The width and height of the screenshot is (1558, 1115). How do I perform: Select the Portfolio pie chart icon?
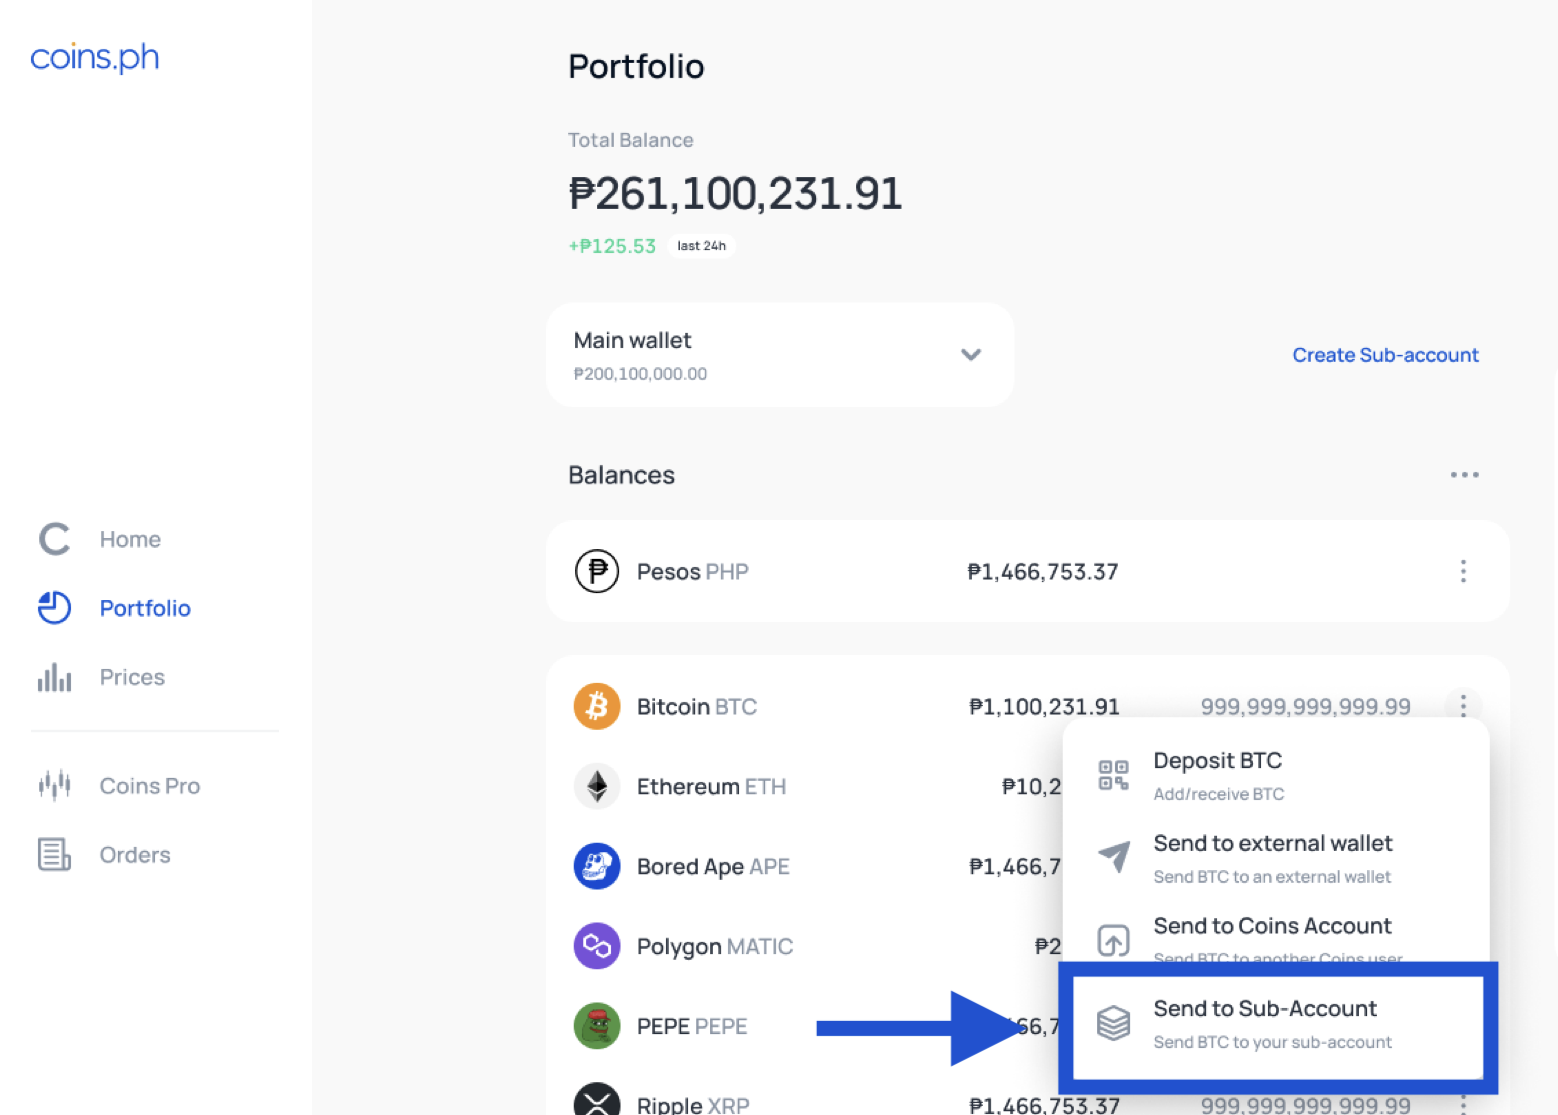coord(55,608)
